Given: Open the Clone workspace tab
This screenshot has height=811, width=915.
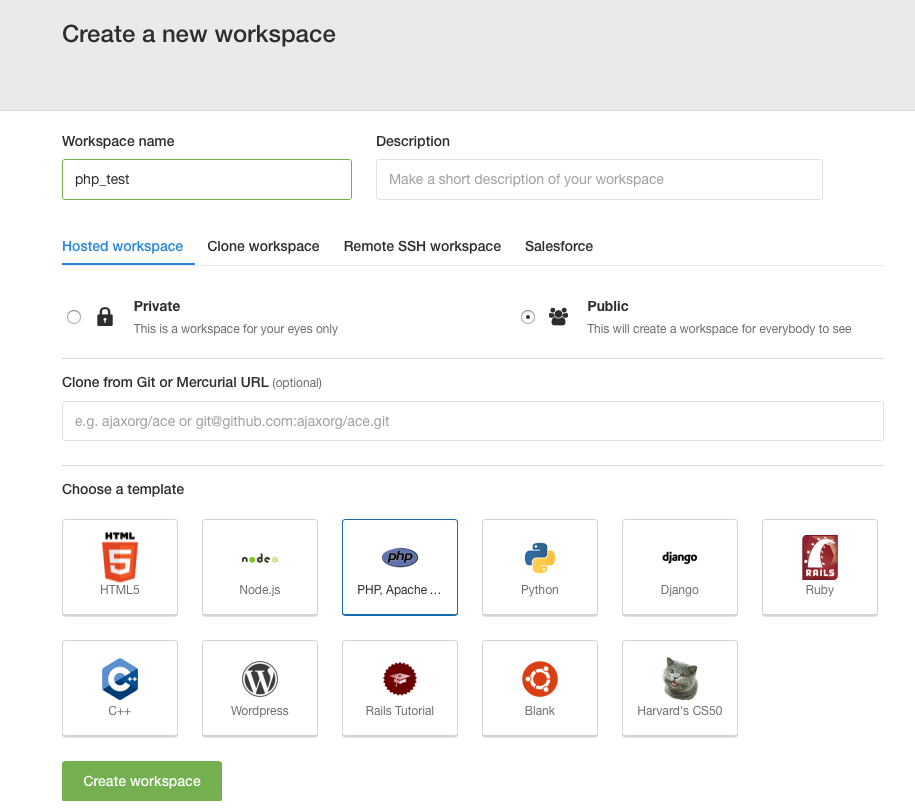Looking at the screenshot, I should pyautogui.click(x=263, y=246).
